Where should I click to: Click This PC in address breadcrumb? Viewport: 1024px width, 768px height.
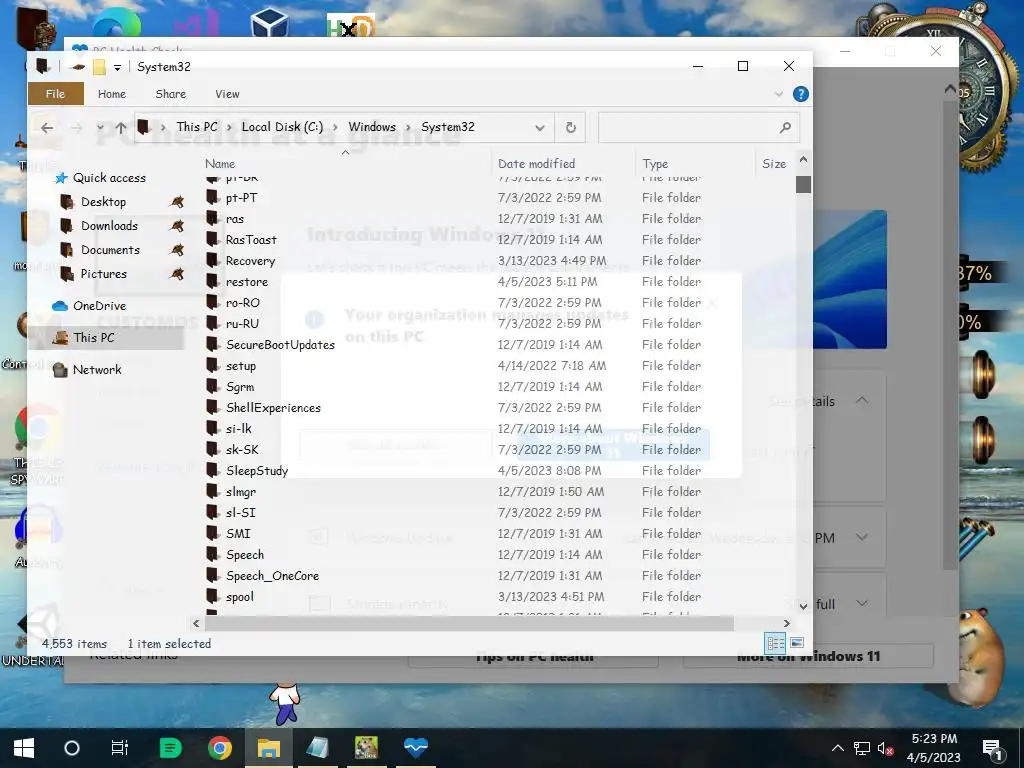pos(197,127)
